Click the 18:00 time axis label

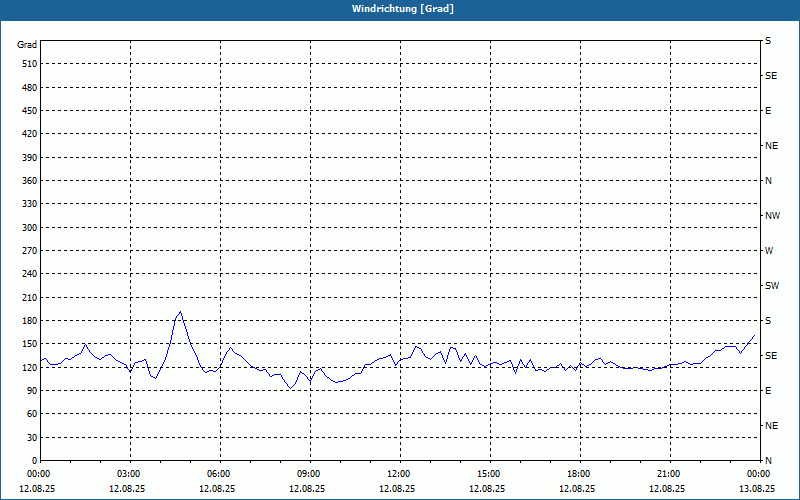tap(580, 474)
